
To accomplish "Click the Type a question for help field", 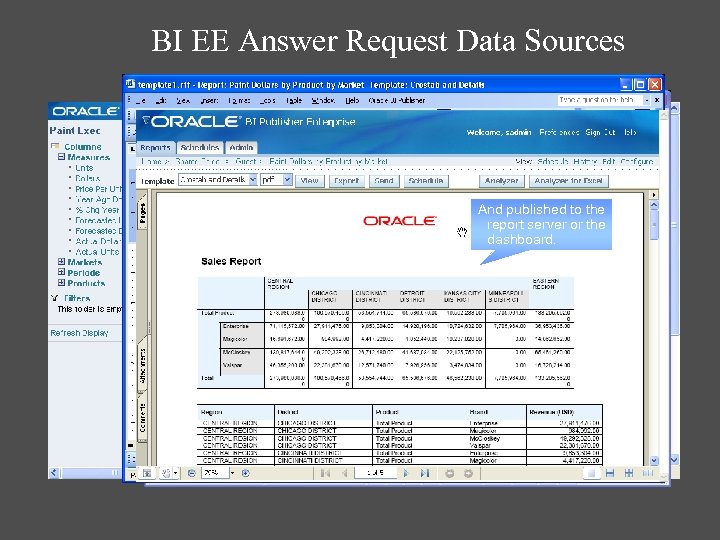I will coord(600,100).
